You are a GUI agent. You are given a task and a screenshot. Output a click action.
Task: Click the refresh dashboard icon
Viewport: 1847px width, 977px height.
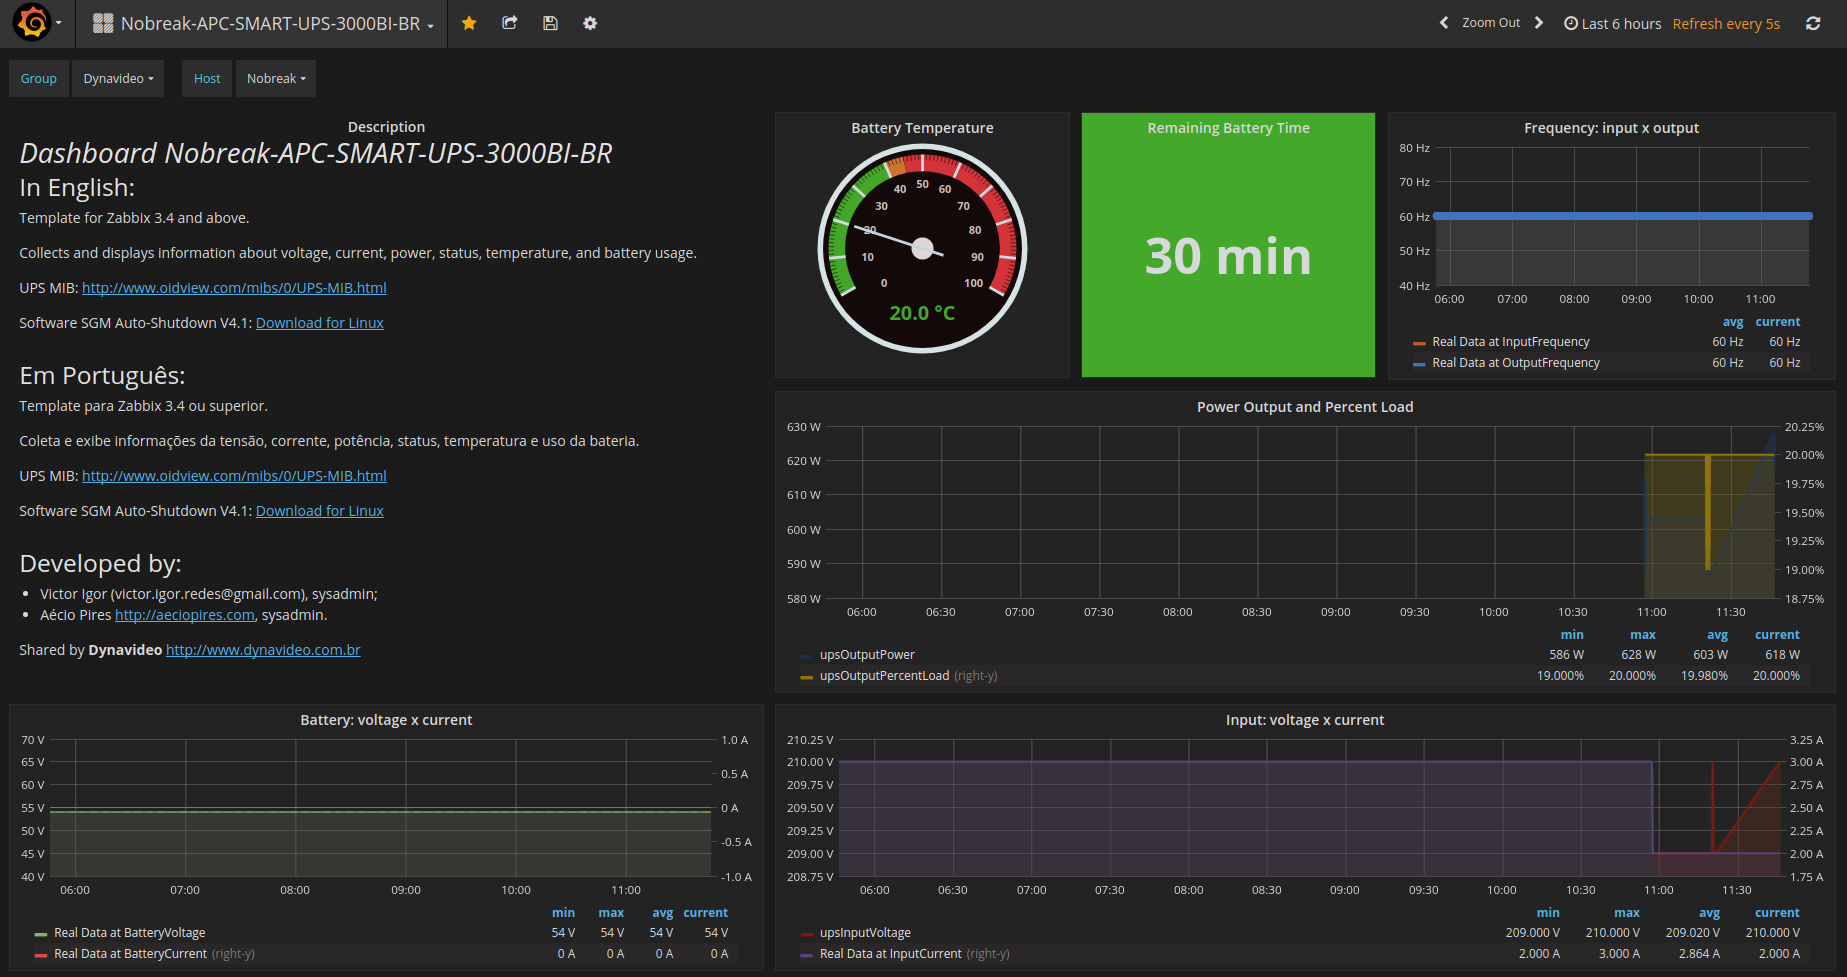[1813, 23]
